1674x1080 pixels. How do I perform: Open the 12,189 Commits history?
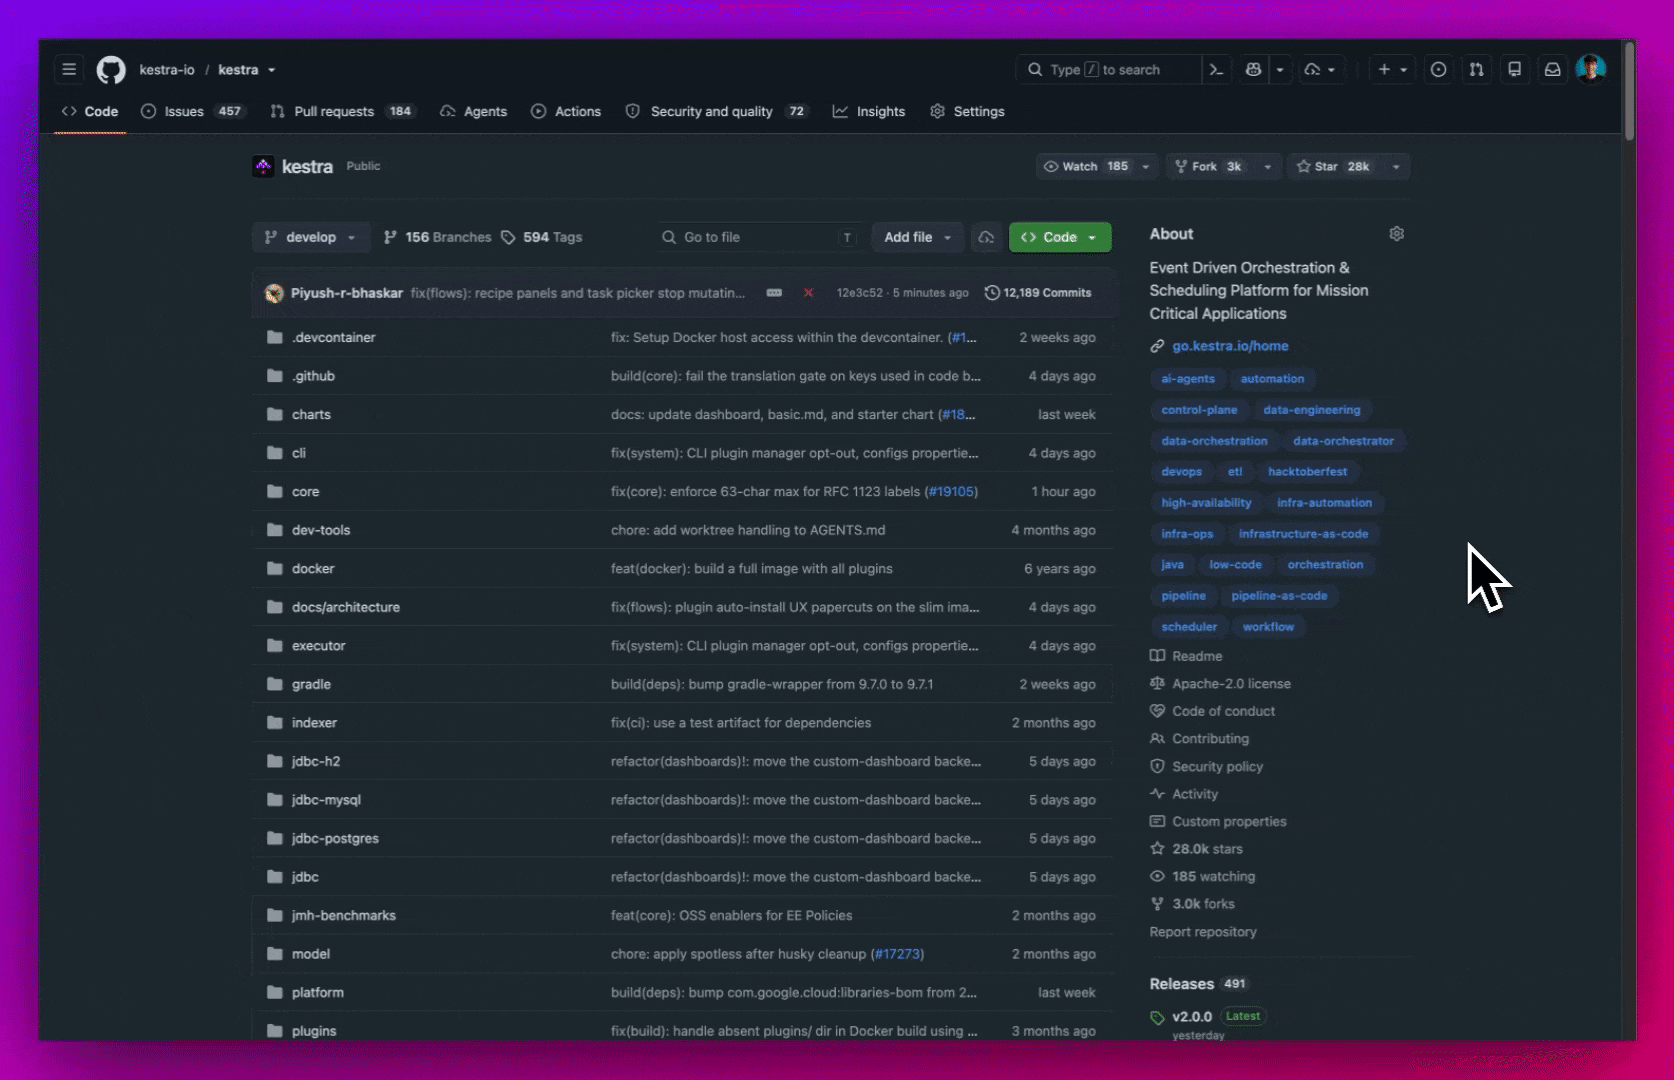coord(1038,293)
